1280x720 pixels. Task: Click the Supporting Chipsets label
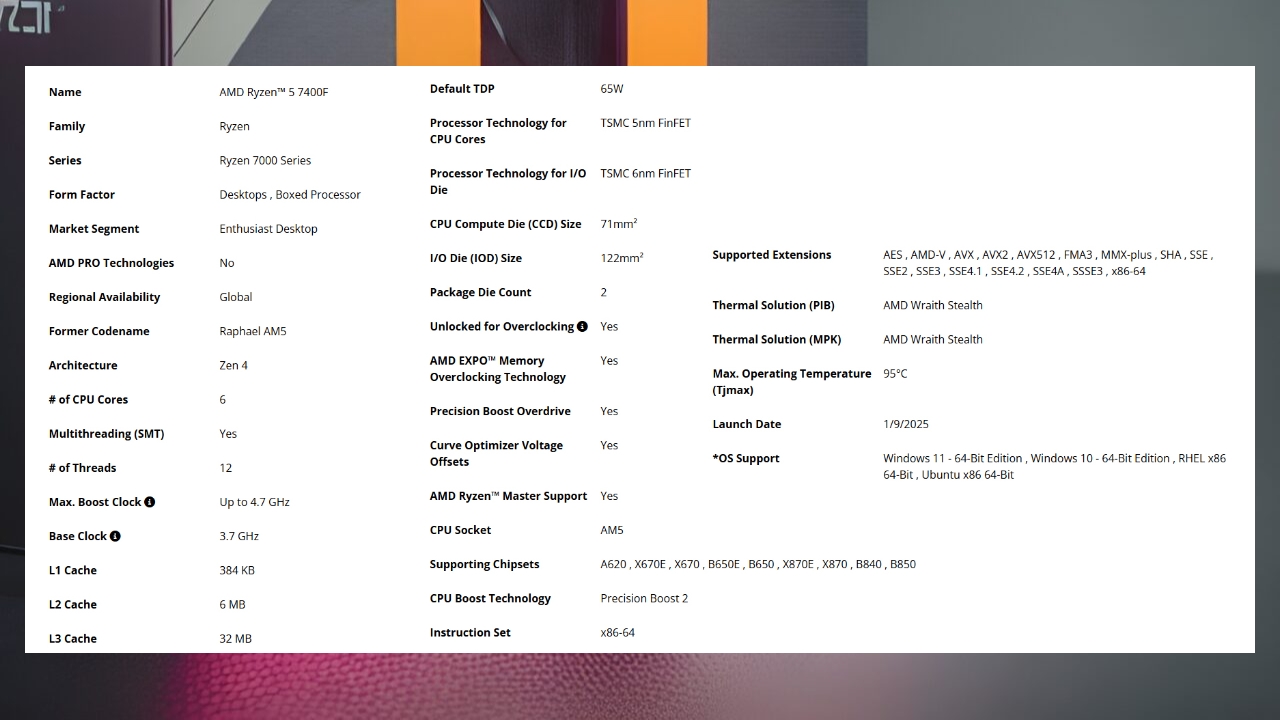(484, 564)
